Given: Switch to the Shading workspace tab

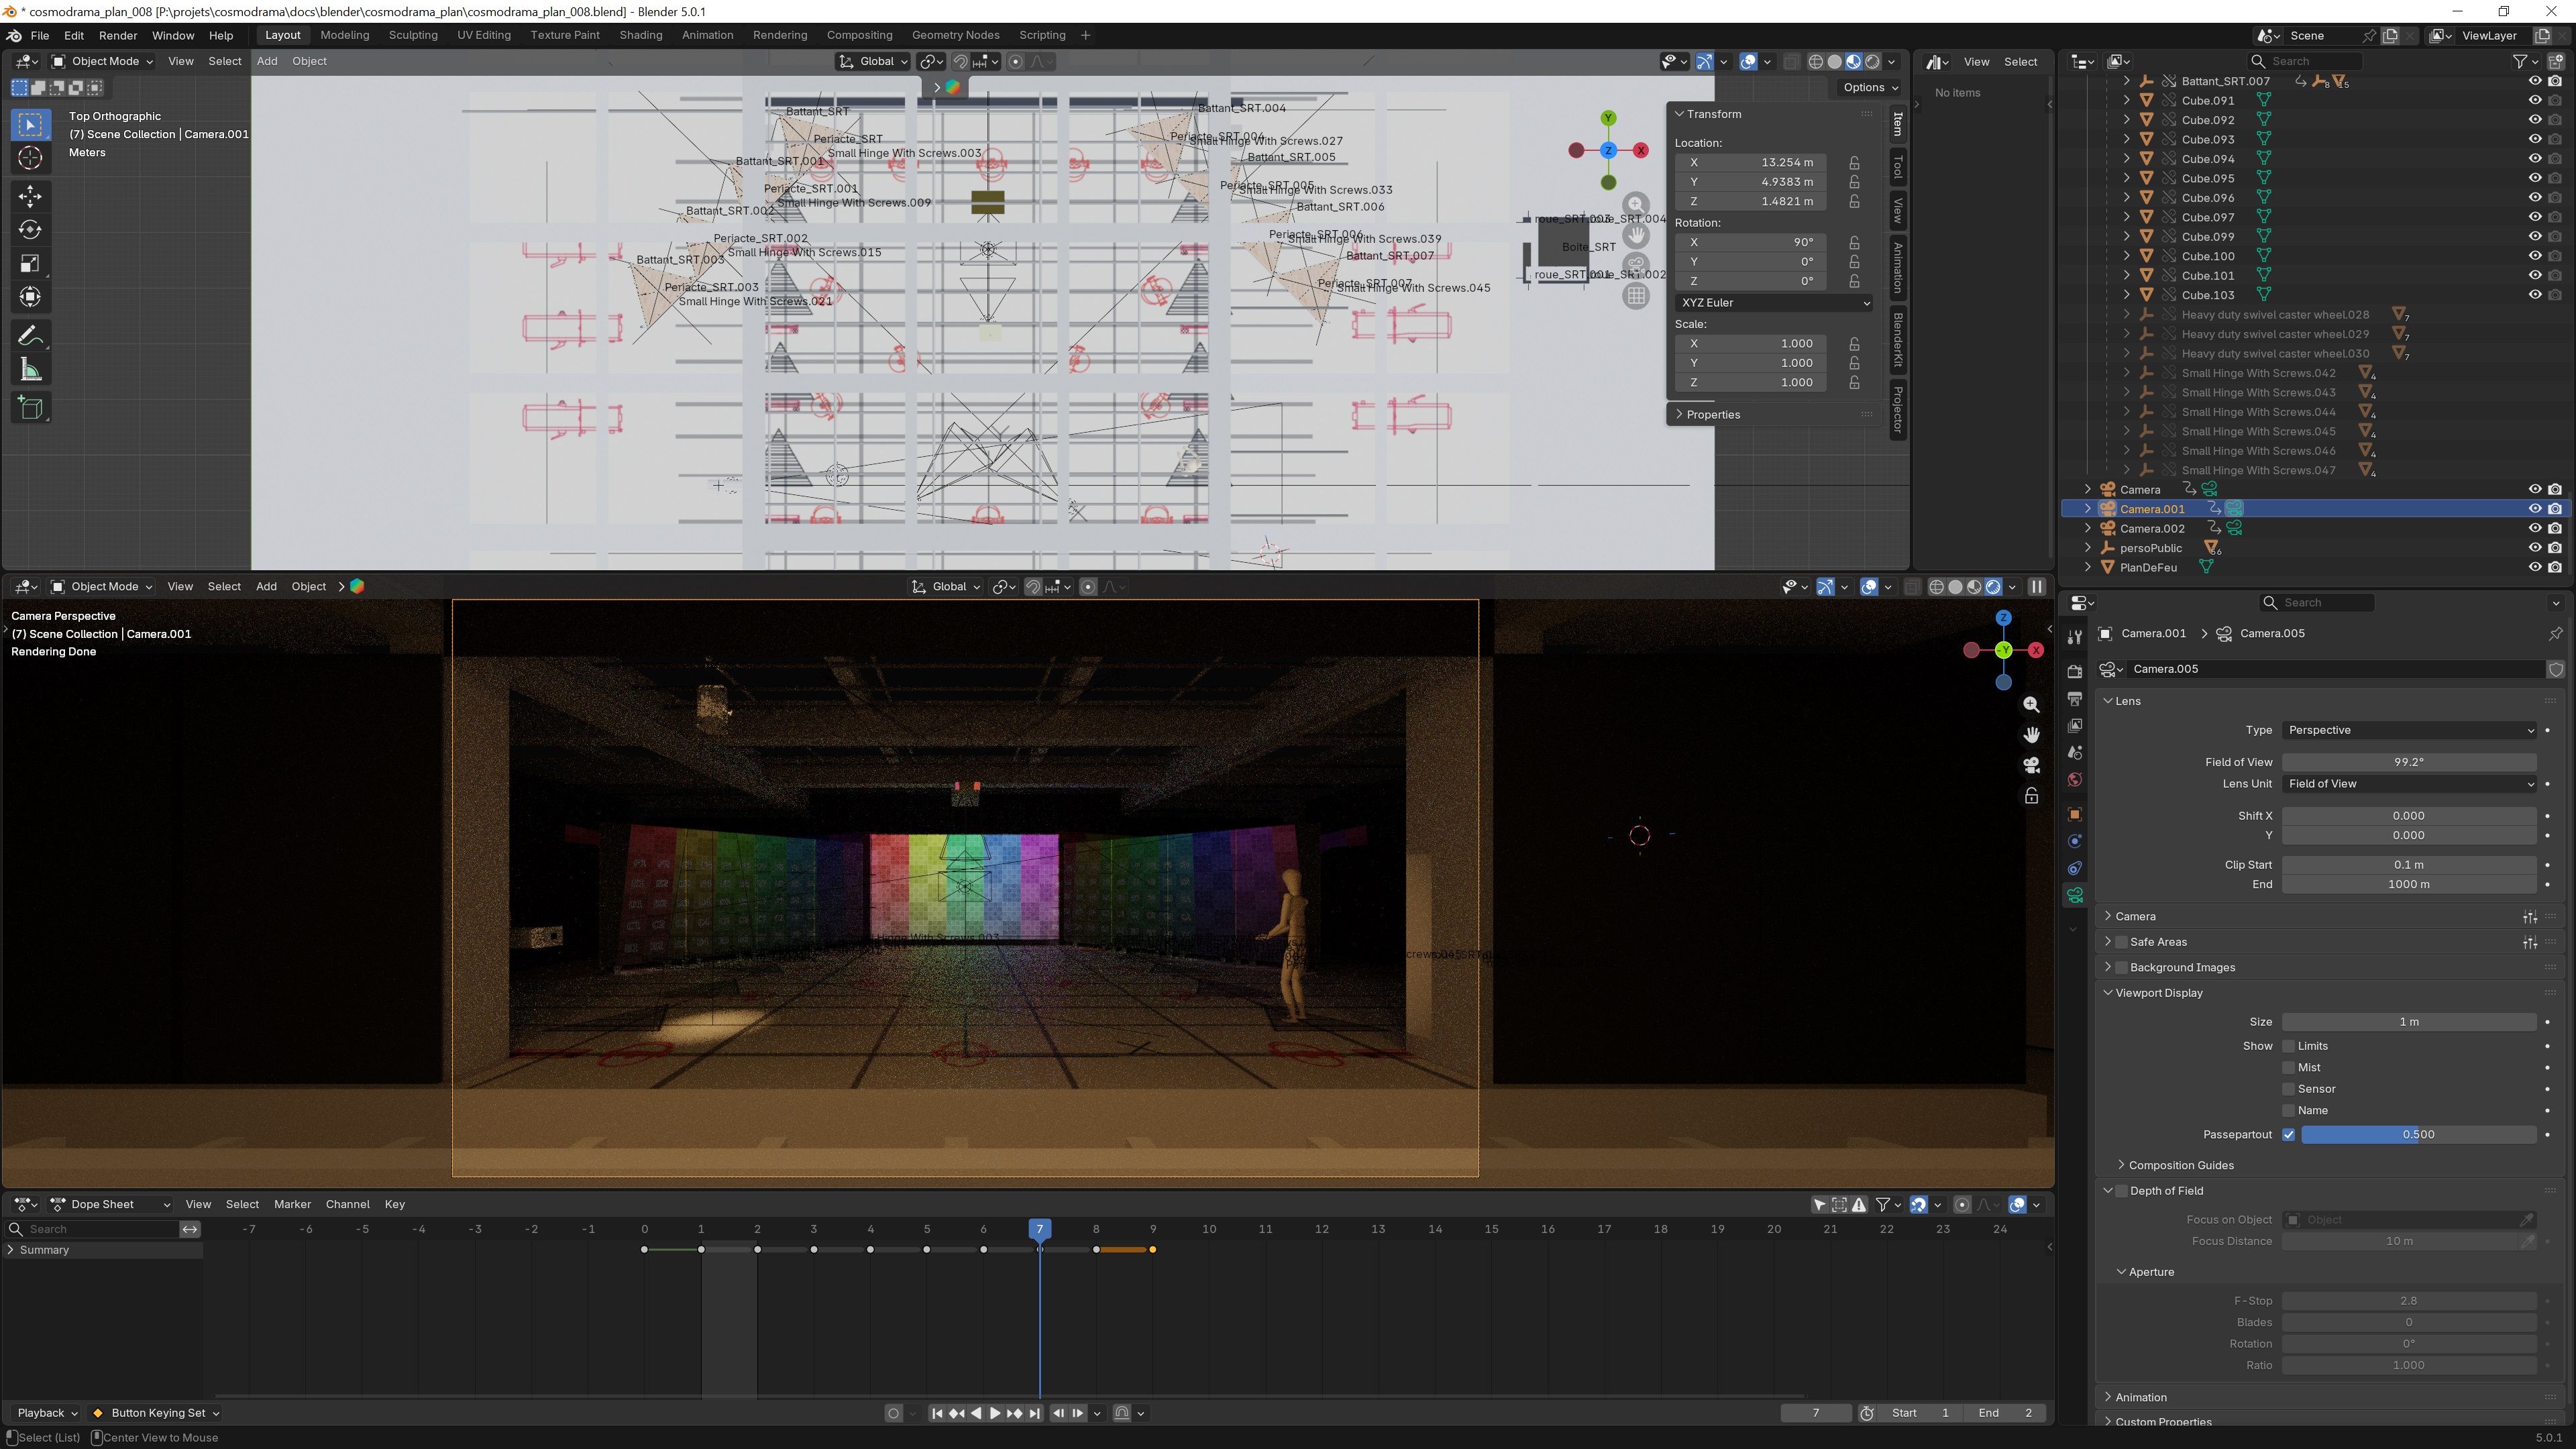Looking at the screenshot, I should [640, 35].
